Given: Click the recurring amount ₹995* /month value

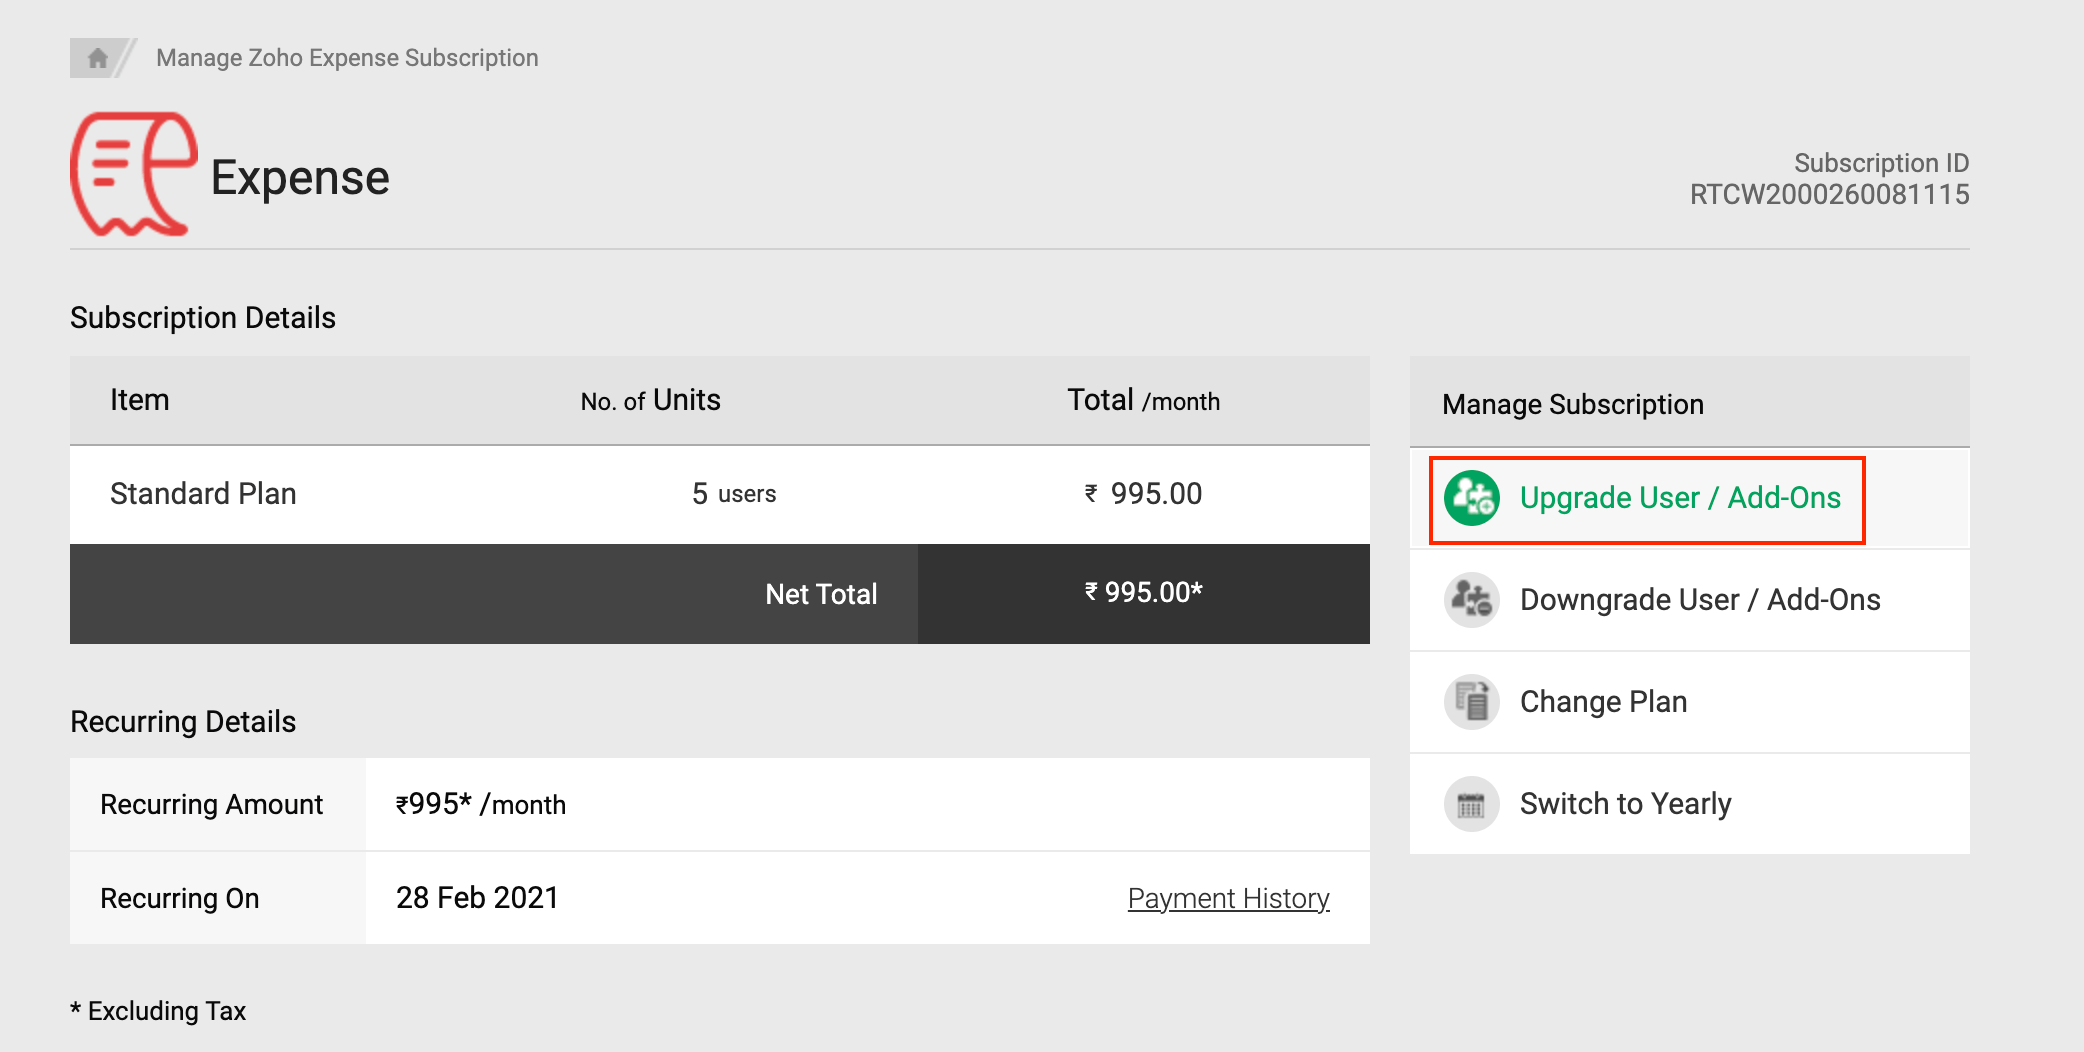Looking at the screenshot, I should point(481,805).
